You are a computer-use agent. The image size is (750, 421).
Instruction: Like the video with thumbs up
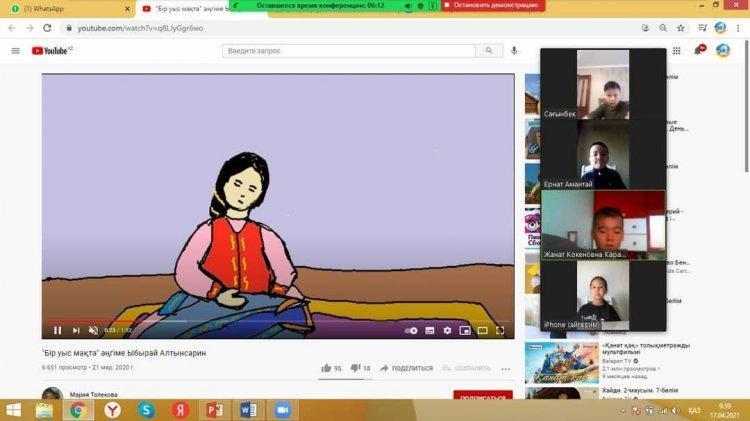click(x=331, y=368)
